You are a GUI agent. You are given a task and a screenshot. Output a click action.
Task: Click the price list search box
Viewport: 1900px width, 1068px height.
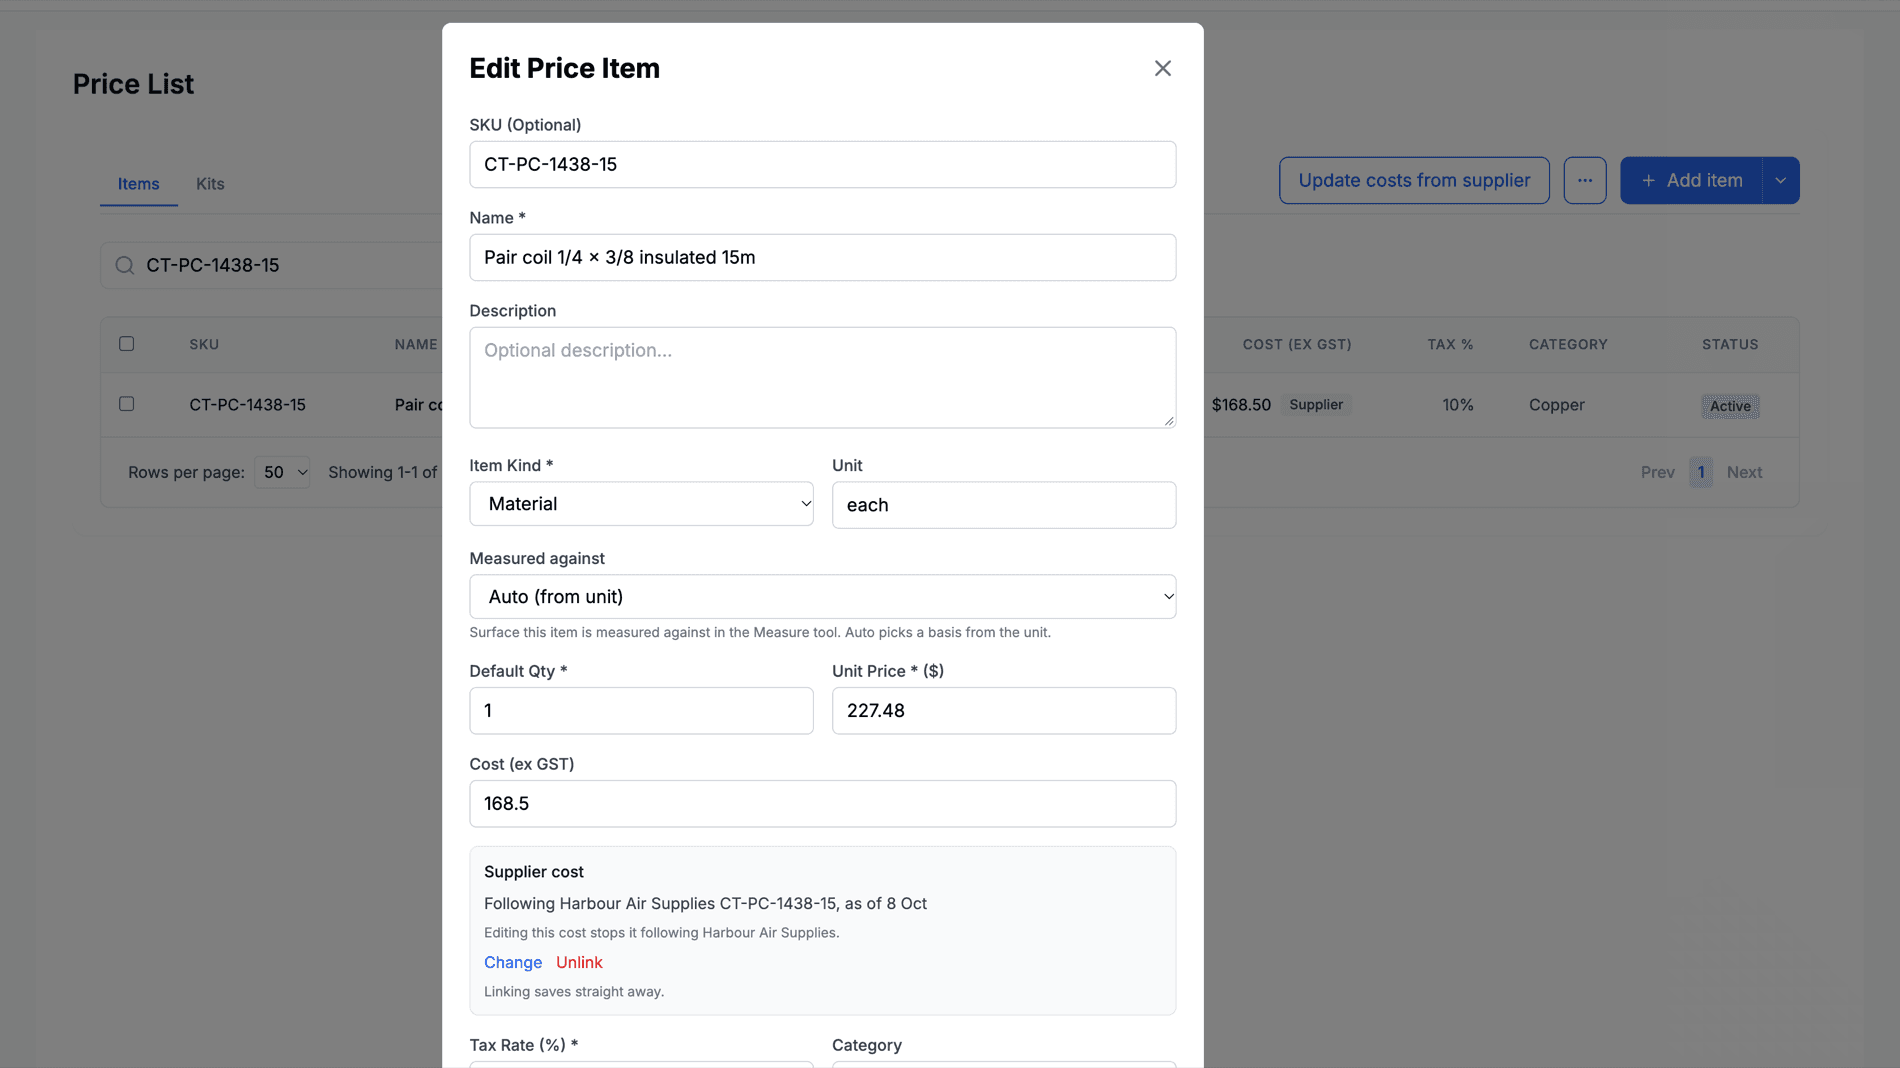tap(272, 265)
